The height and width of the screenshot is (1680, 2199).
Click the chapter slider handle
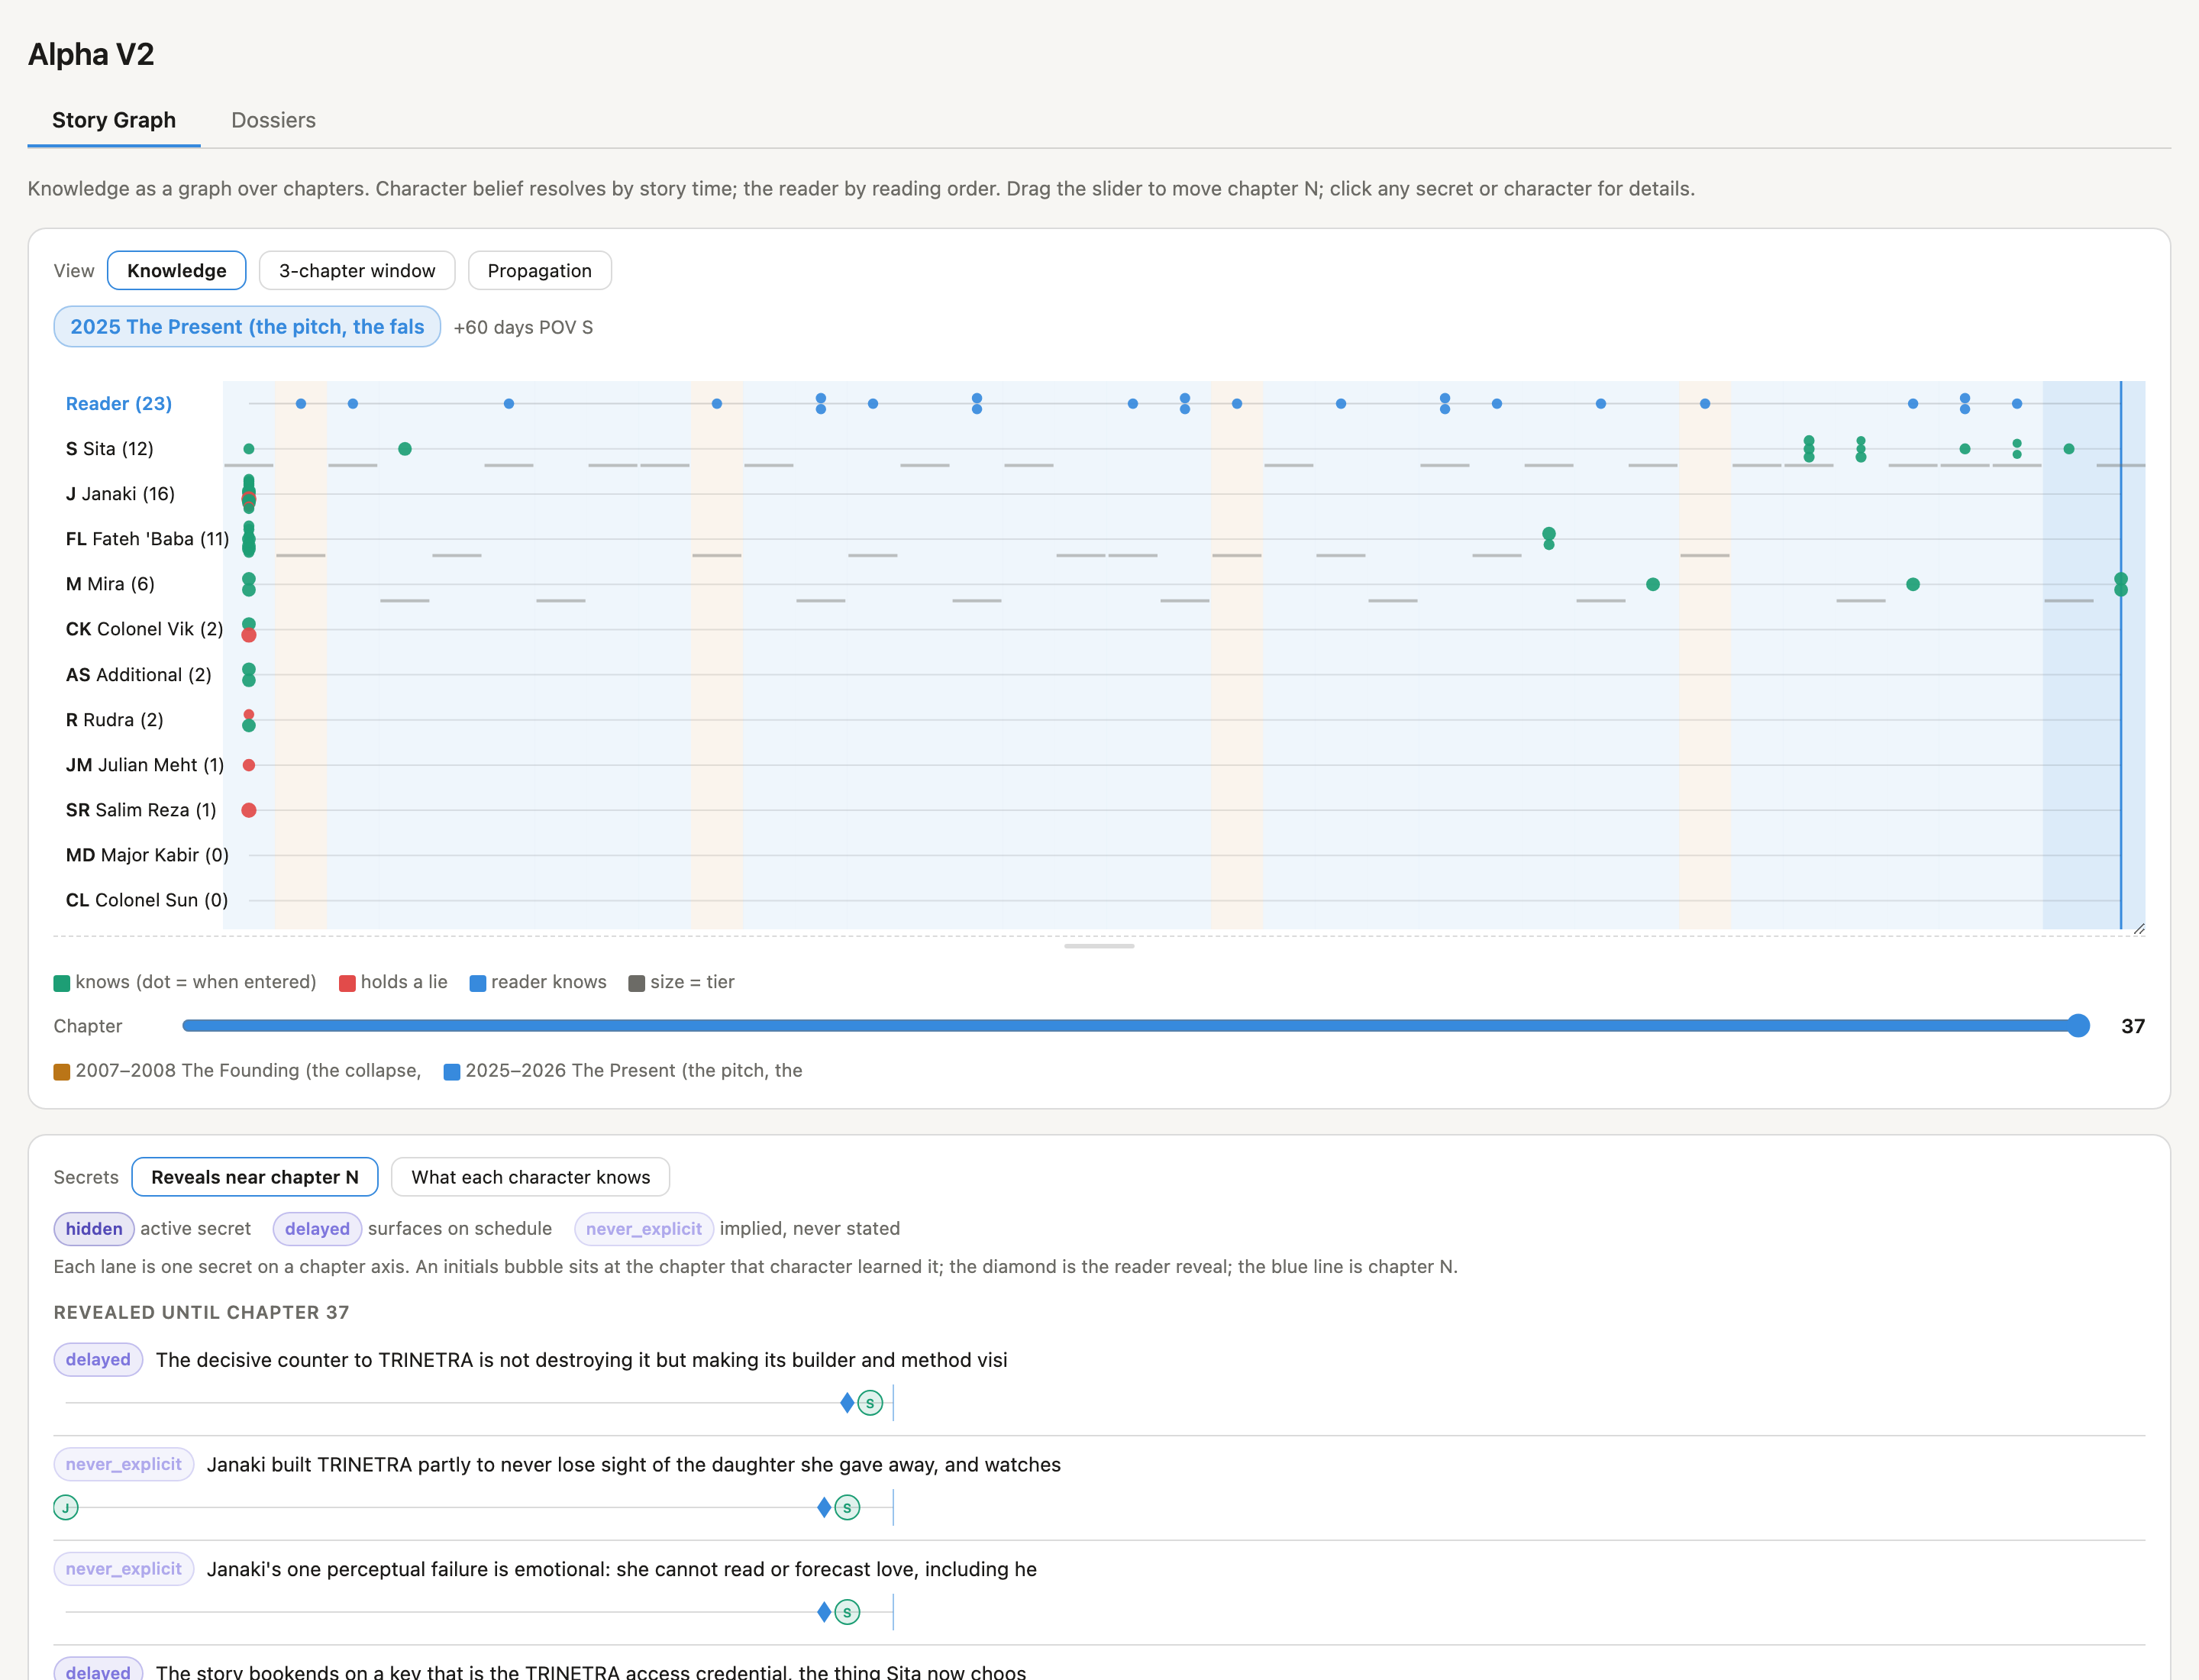click(x=2078, y=1026)
